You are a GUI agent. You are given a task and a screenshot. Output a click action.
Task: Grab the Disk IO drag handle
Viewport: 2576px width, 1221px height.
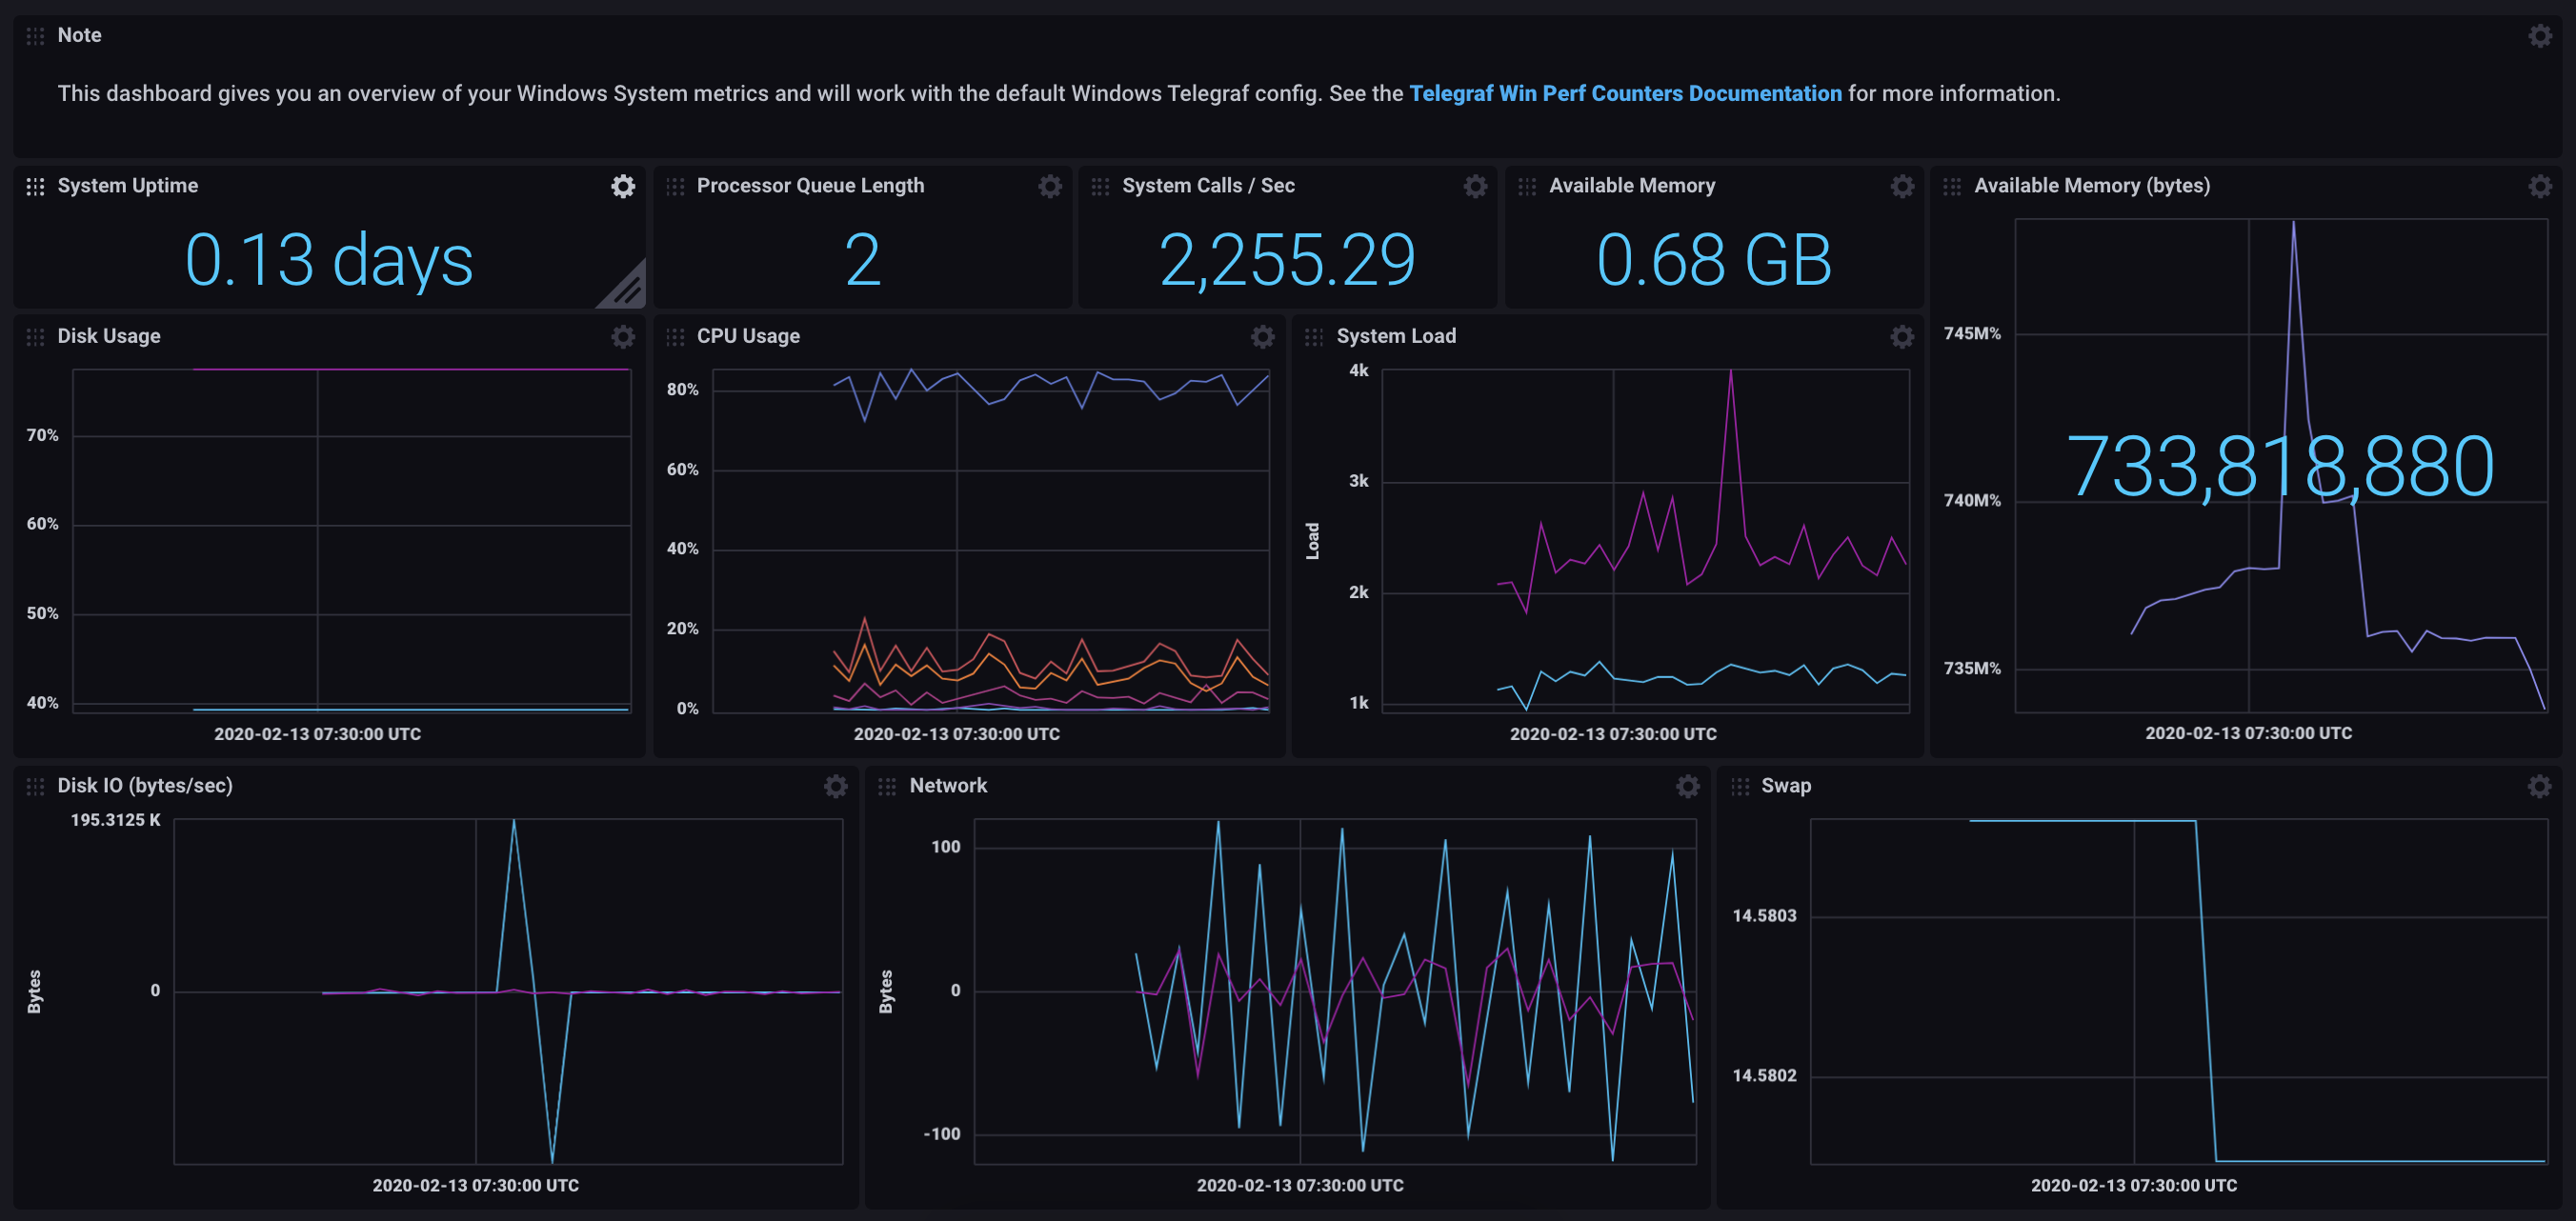tap(35, 787)
